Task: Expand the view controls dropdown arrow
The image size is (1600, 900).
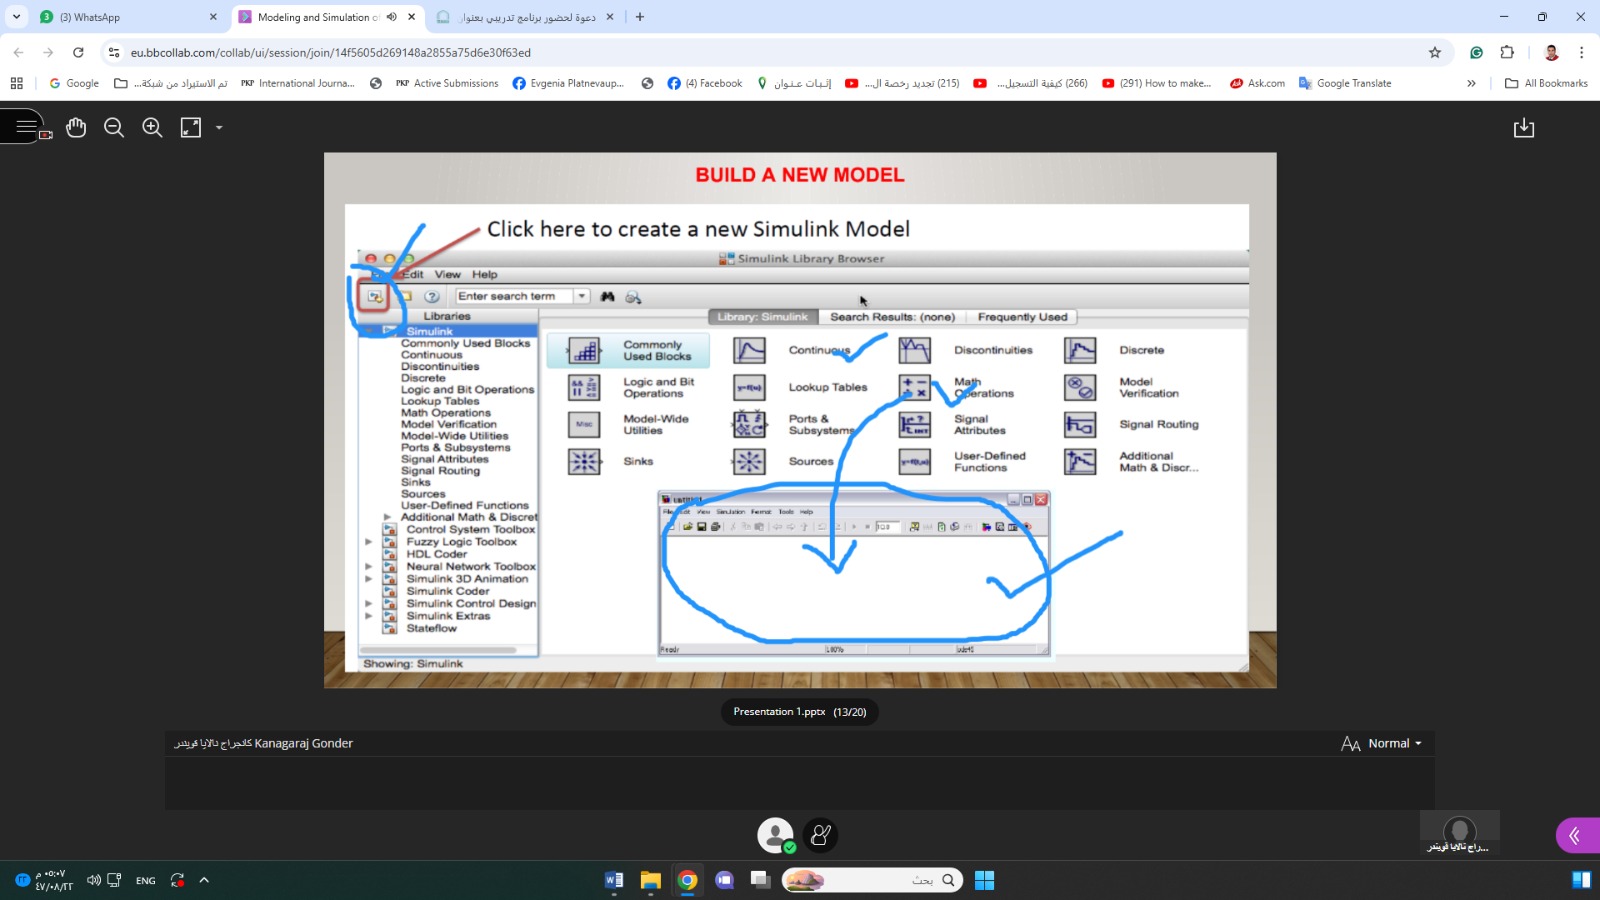Action: (x=219, y=128)
